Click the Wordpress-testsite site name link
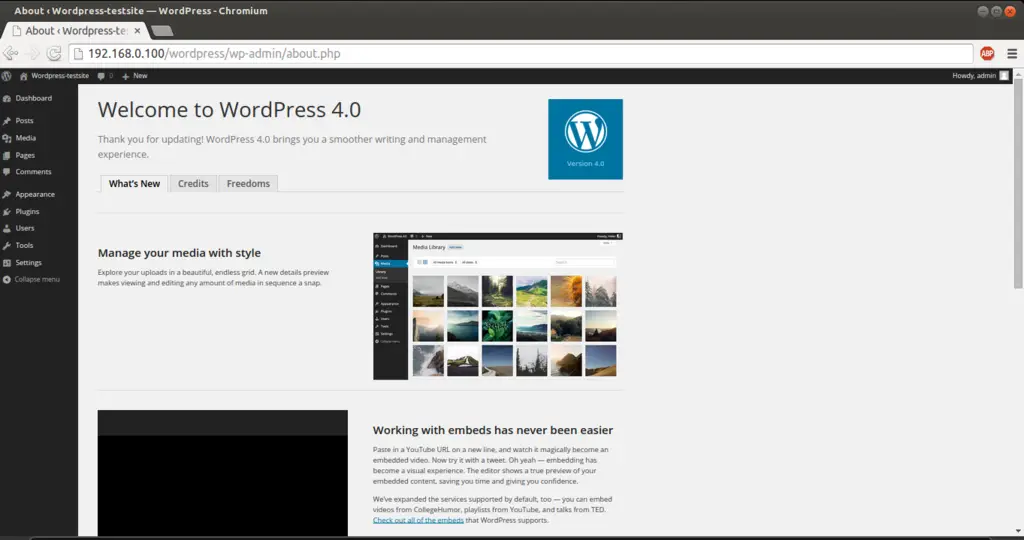 click(60, 76)
